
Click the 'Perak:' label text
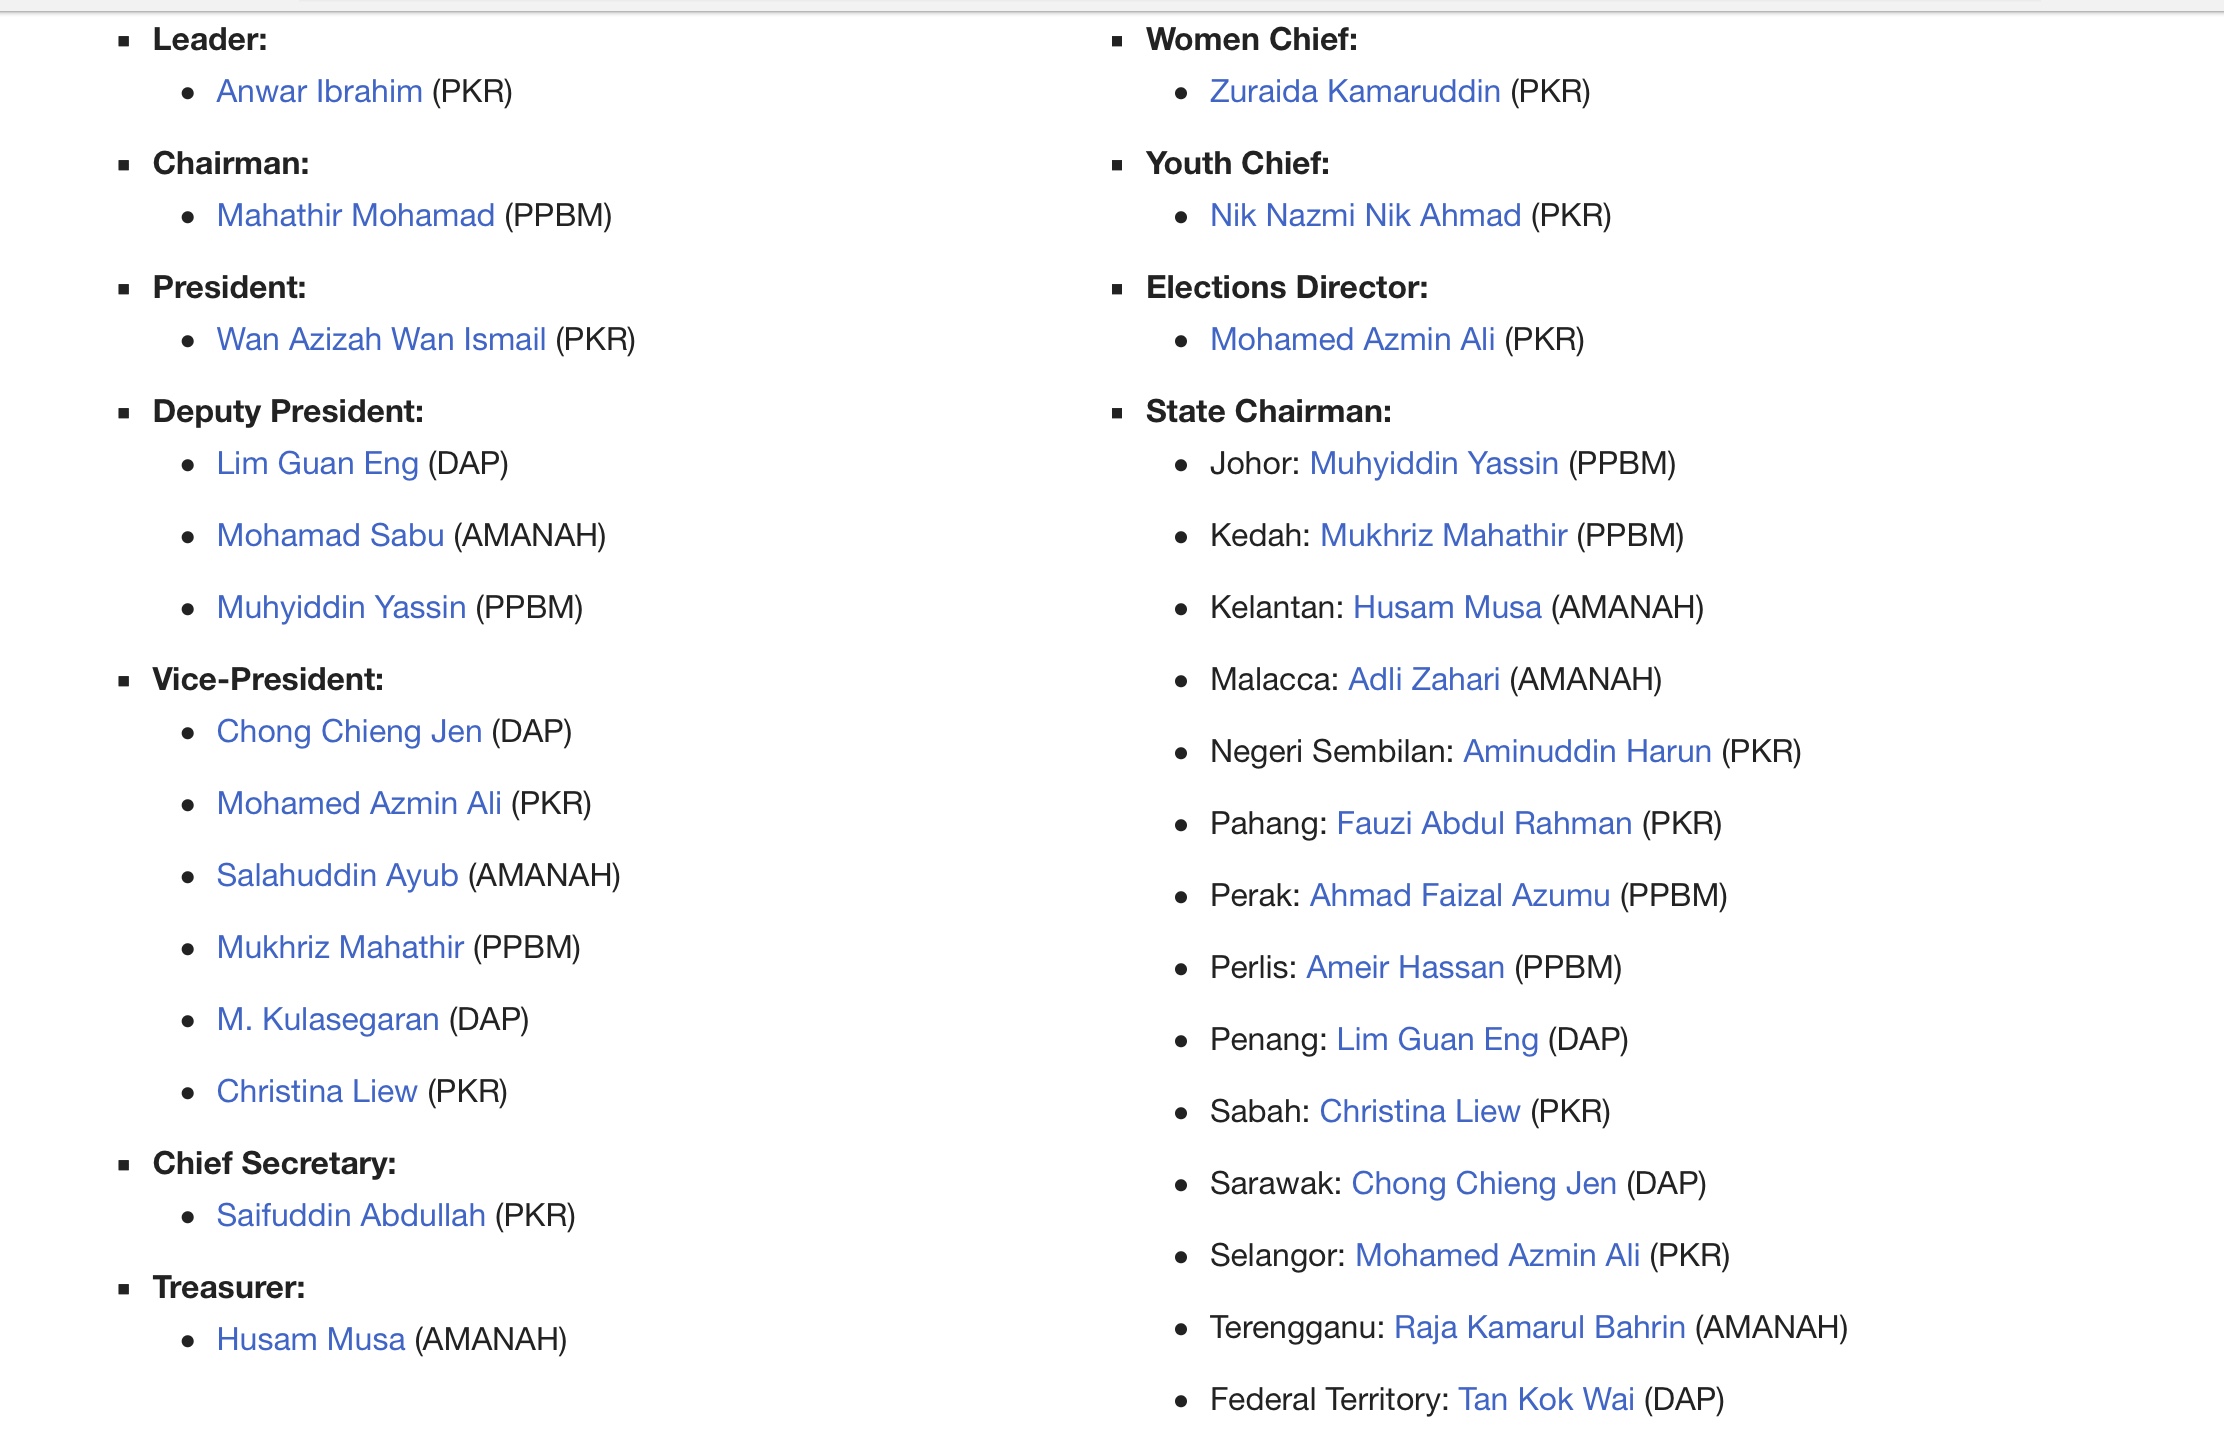1255,895
